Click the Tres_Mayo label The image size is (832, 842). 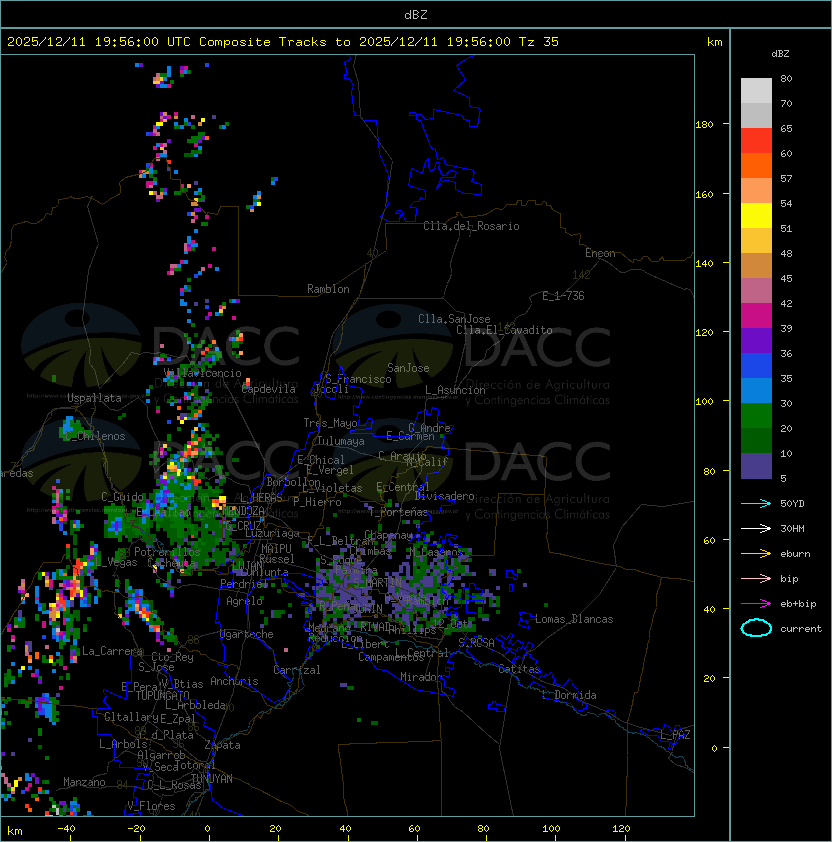[x=330, y=423]
